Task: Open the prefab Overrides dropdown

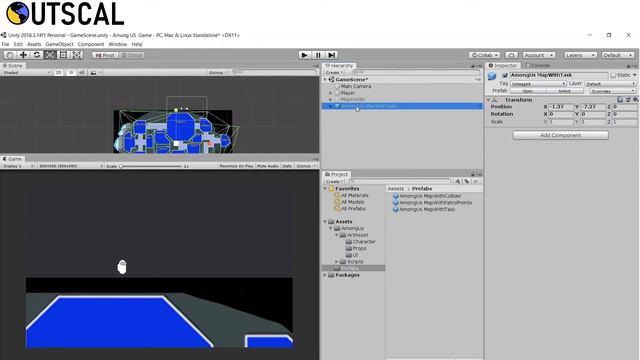Action: (613, 91)
